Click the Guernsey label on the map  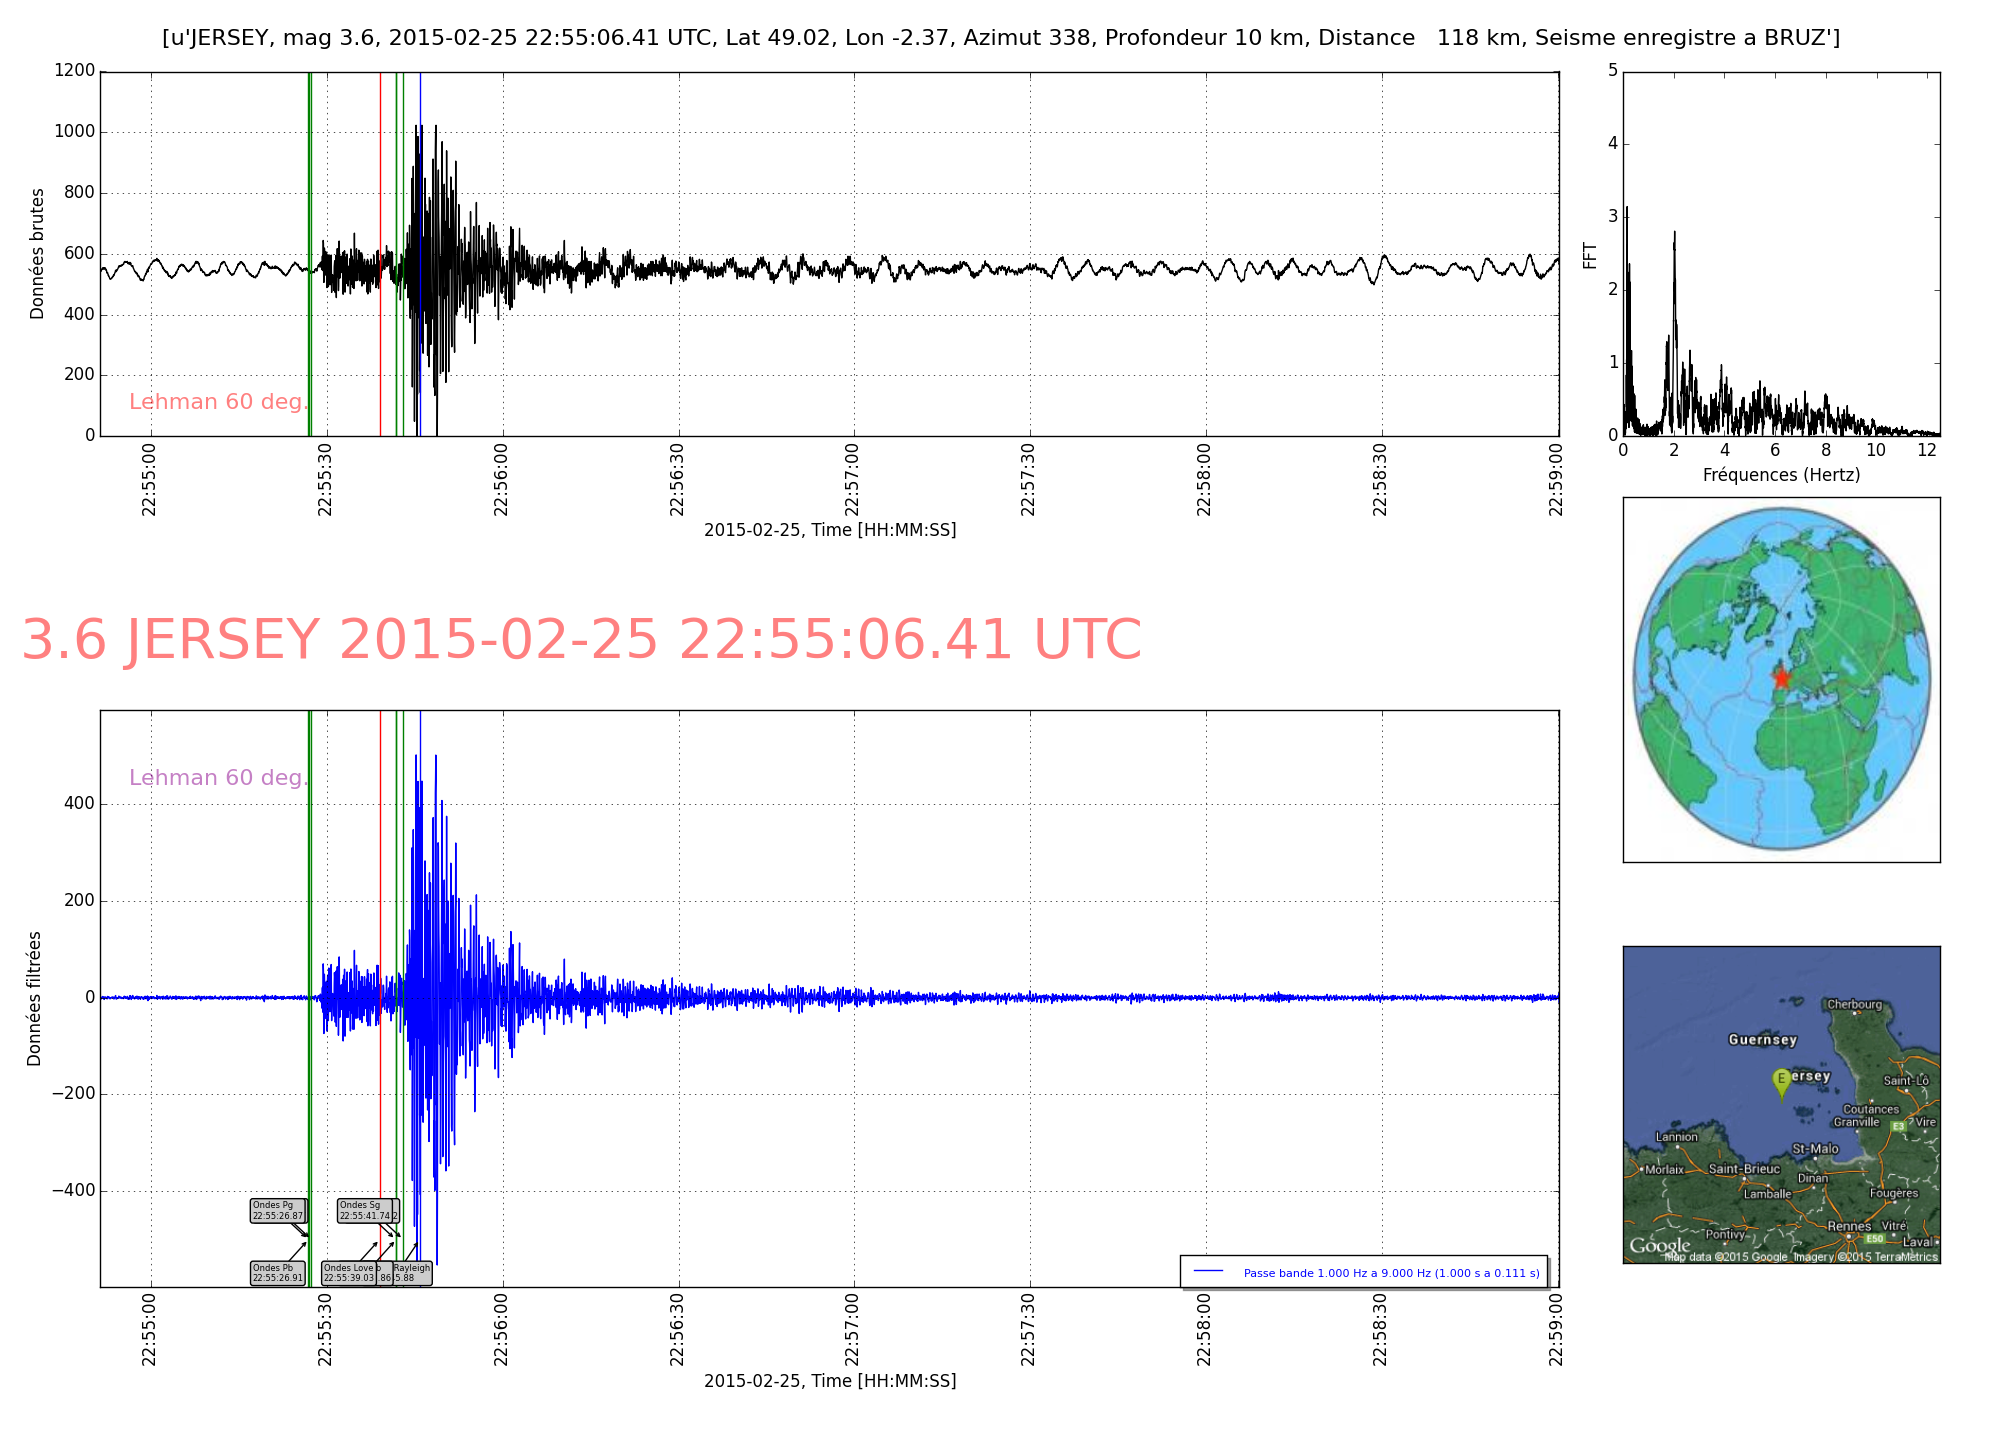(x=1762, y=1040)
